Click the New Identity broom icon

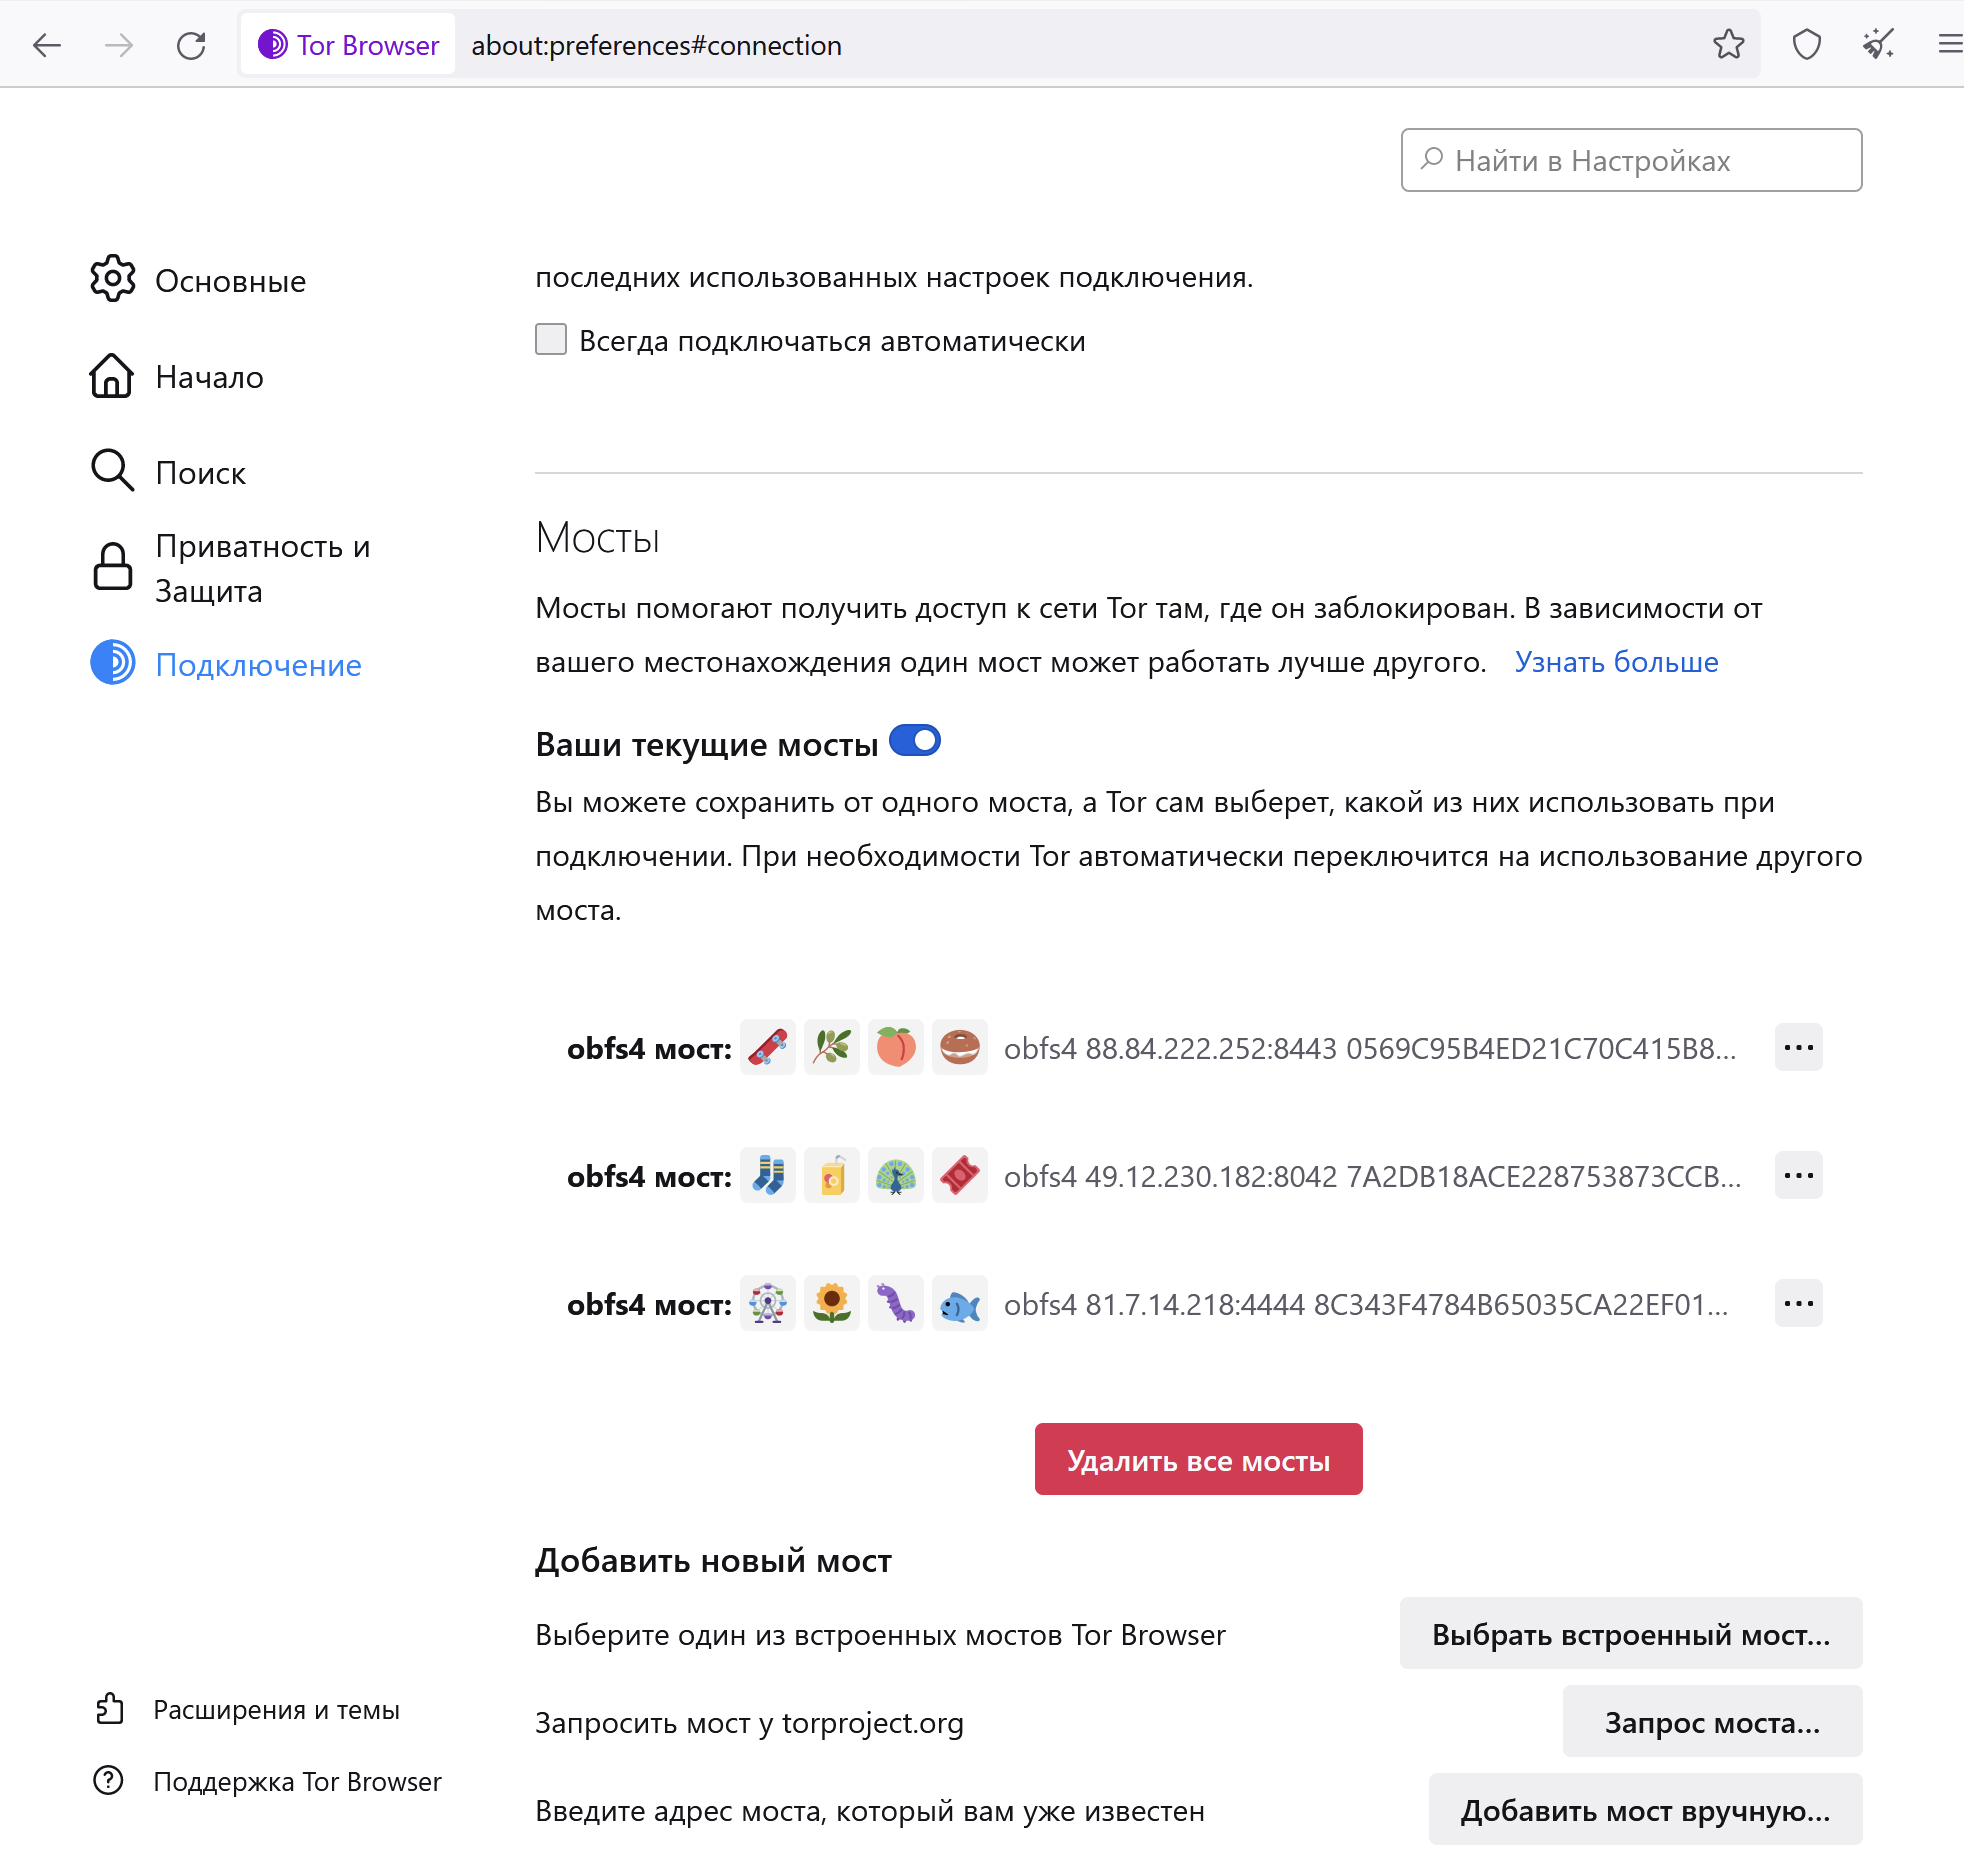click(x=1878, y=45)
